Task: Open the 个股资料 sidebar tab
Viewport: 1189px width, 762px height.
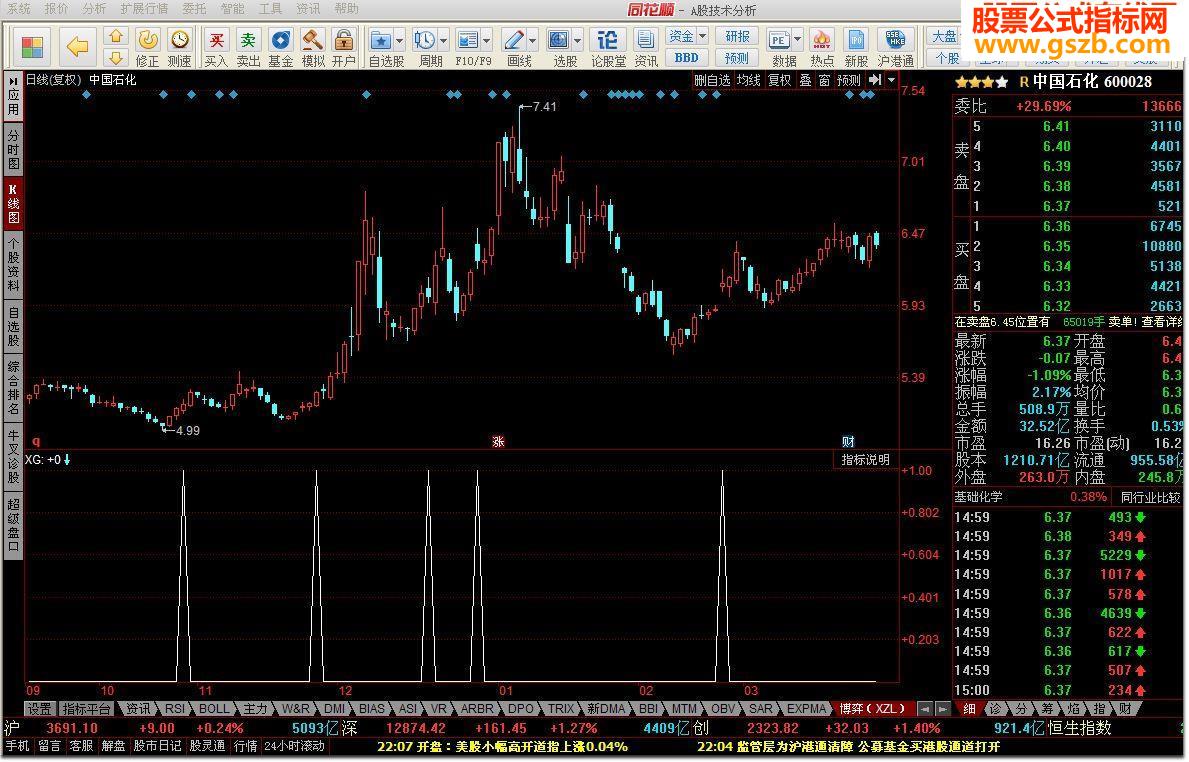Action: point(14,263)
